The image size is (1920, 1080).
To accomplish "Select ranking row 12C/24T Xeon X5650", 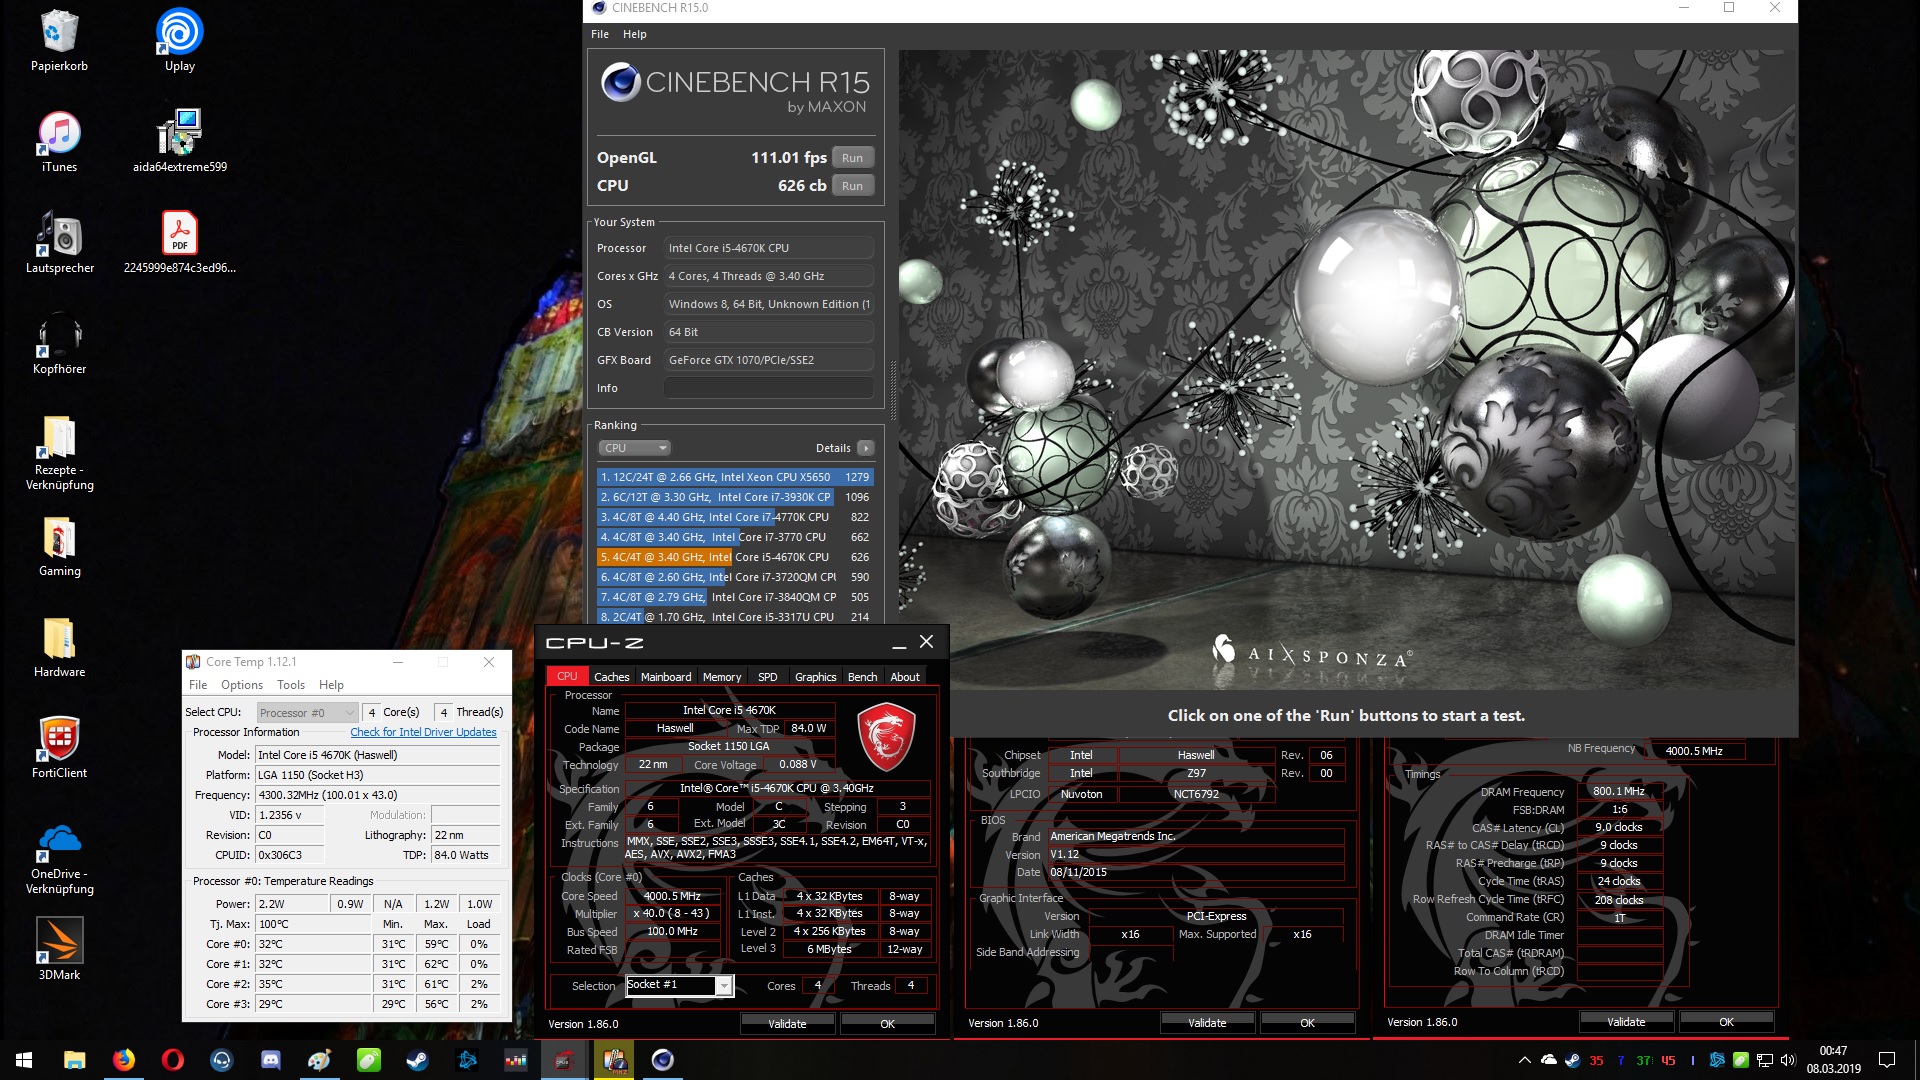I will (x=735, y=477).
